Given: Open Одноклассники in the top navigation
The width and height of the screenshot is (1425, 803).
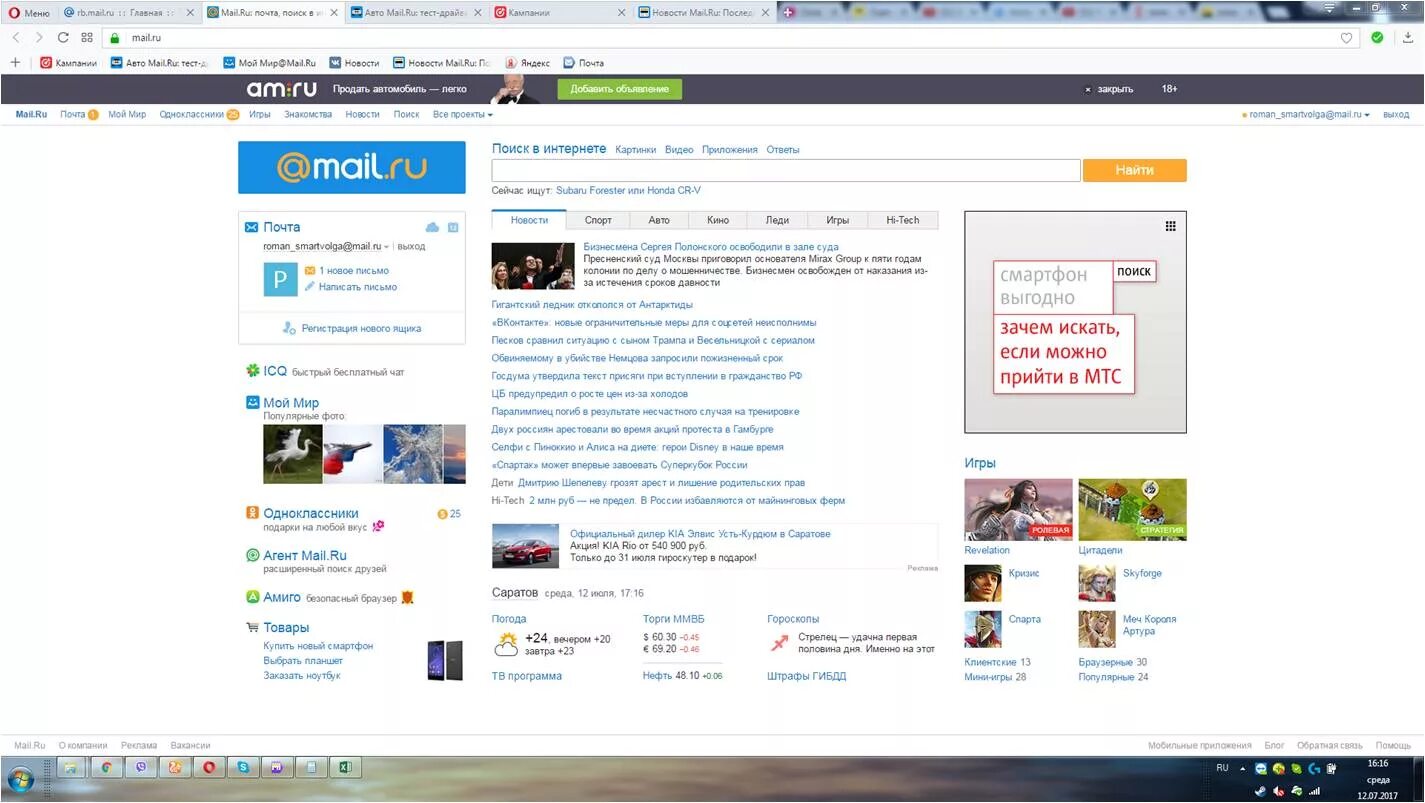Looking at the screenshot, I should click(x=191, y=114).
